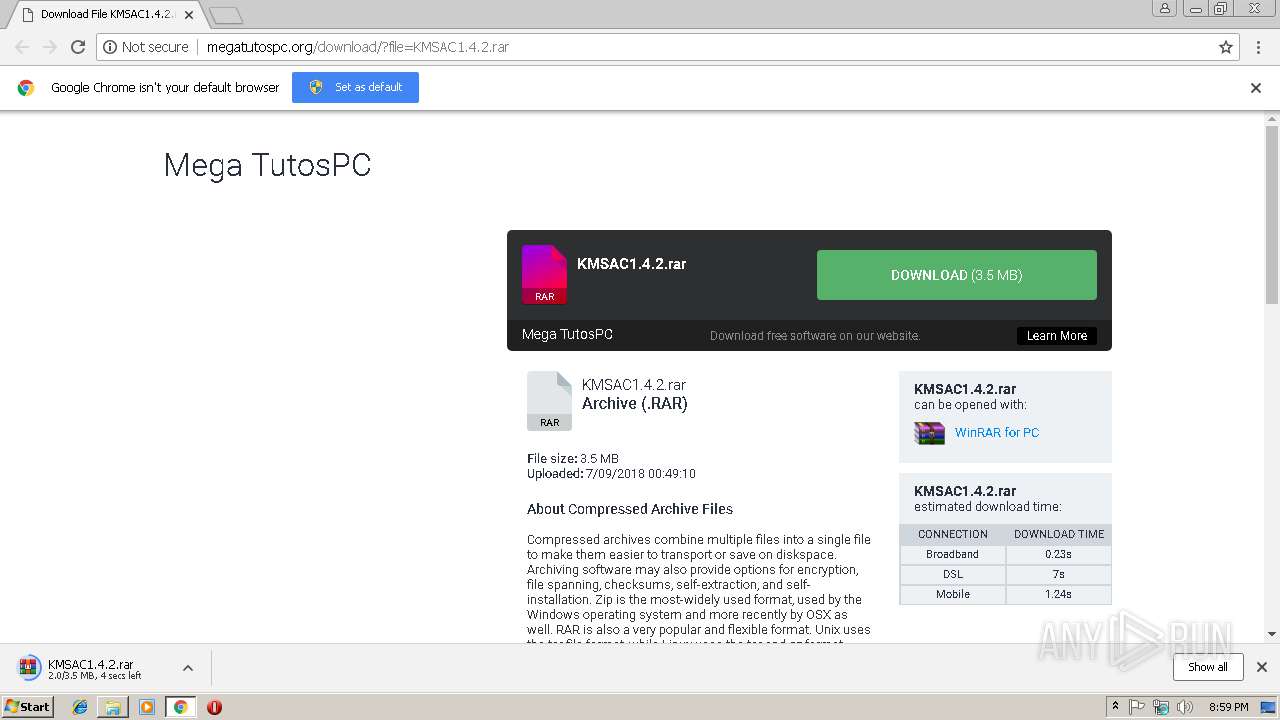Screen dimensions: 1280x720
Task: Click the DSL connection row
Action: pos(1005,574)
